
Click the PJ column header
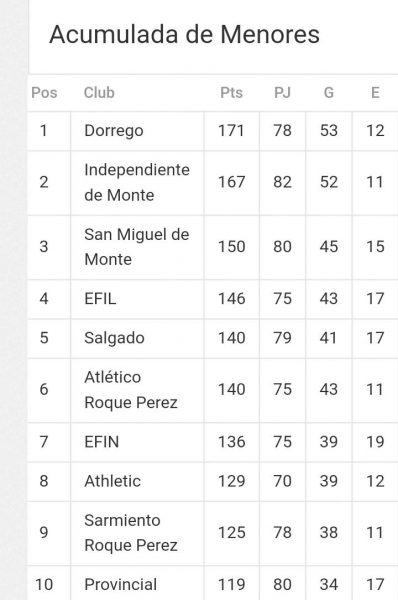282,93
